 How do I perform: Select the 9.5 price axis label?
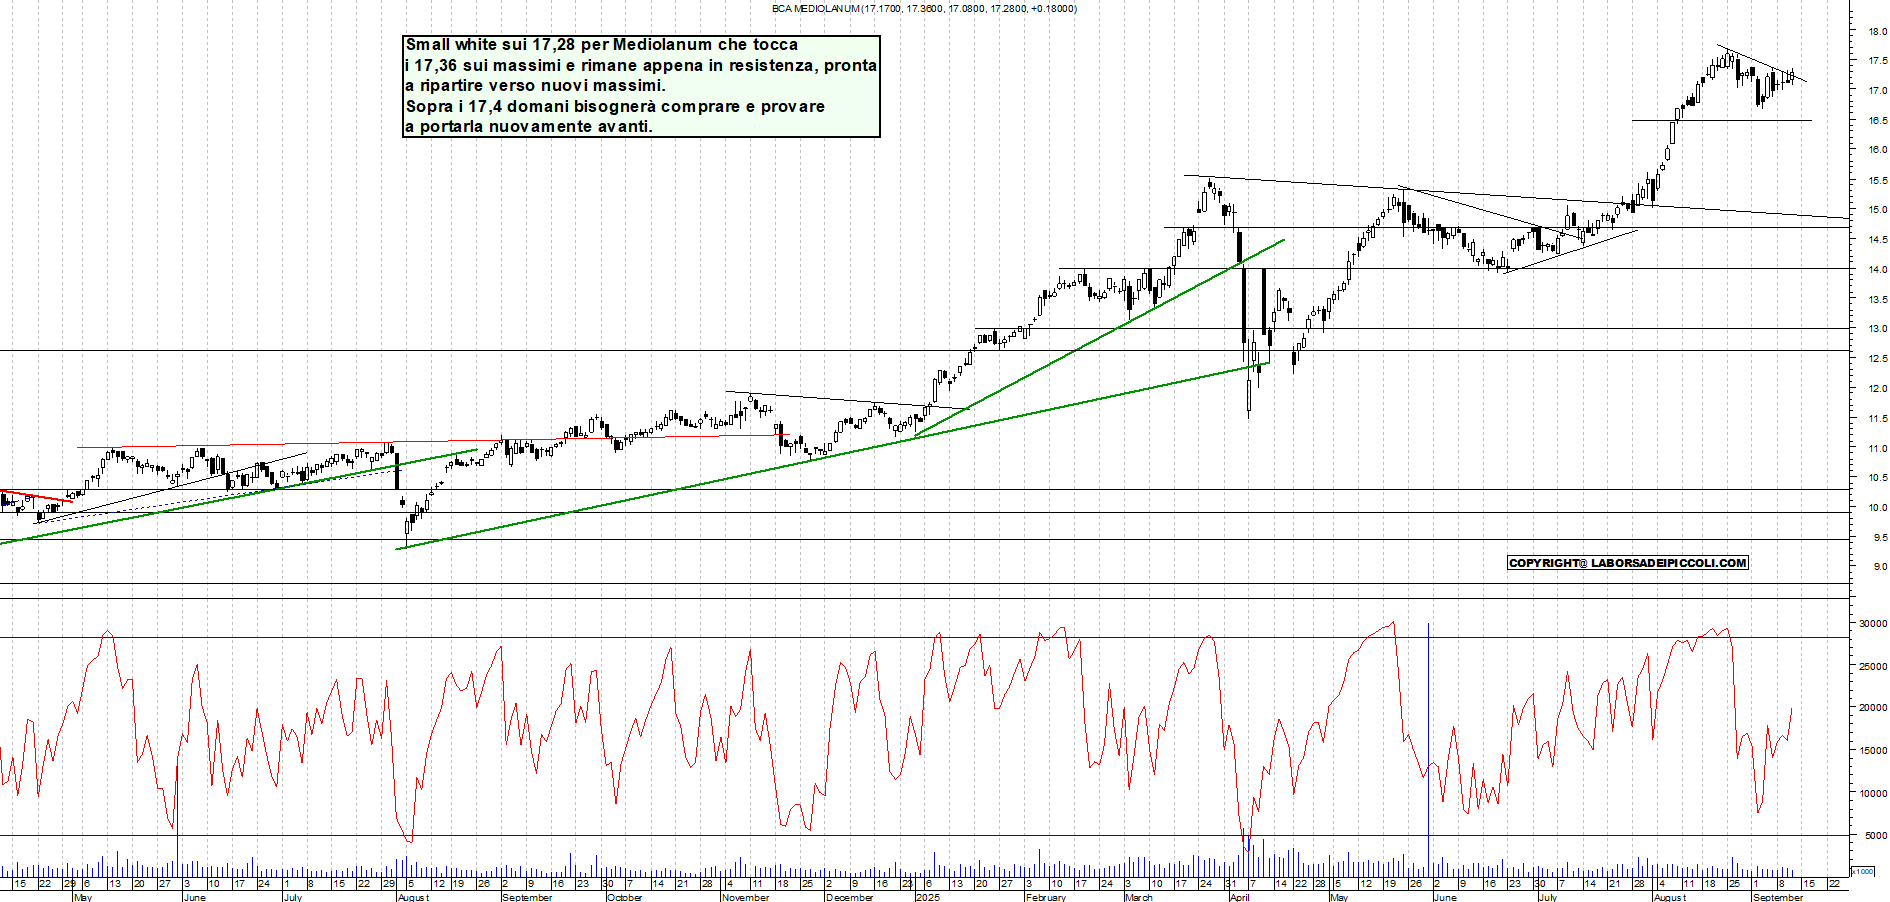[x=1880, y=538]
